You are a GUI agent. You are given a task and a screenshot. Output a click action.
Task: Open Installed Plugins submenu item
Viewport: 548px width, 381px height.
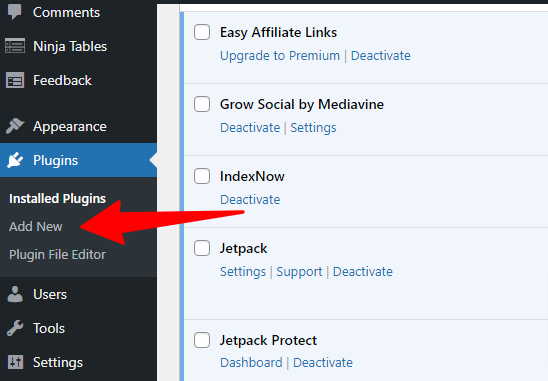[x=57, y=199]
